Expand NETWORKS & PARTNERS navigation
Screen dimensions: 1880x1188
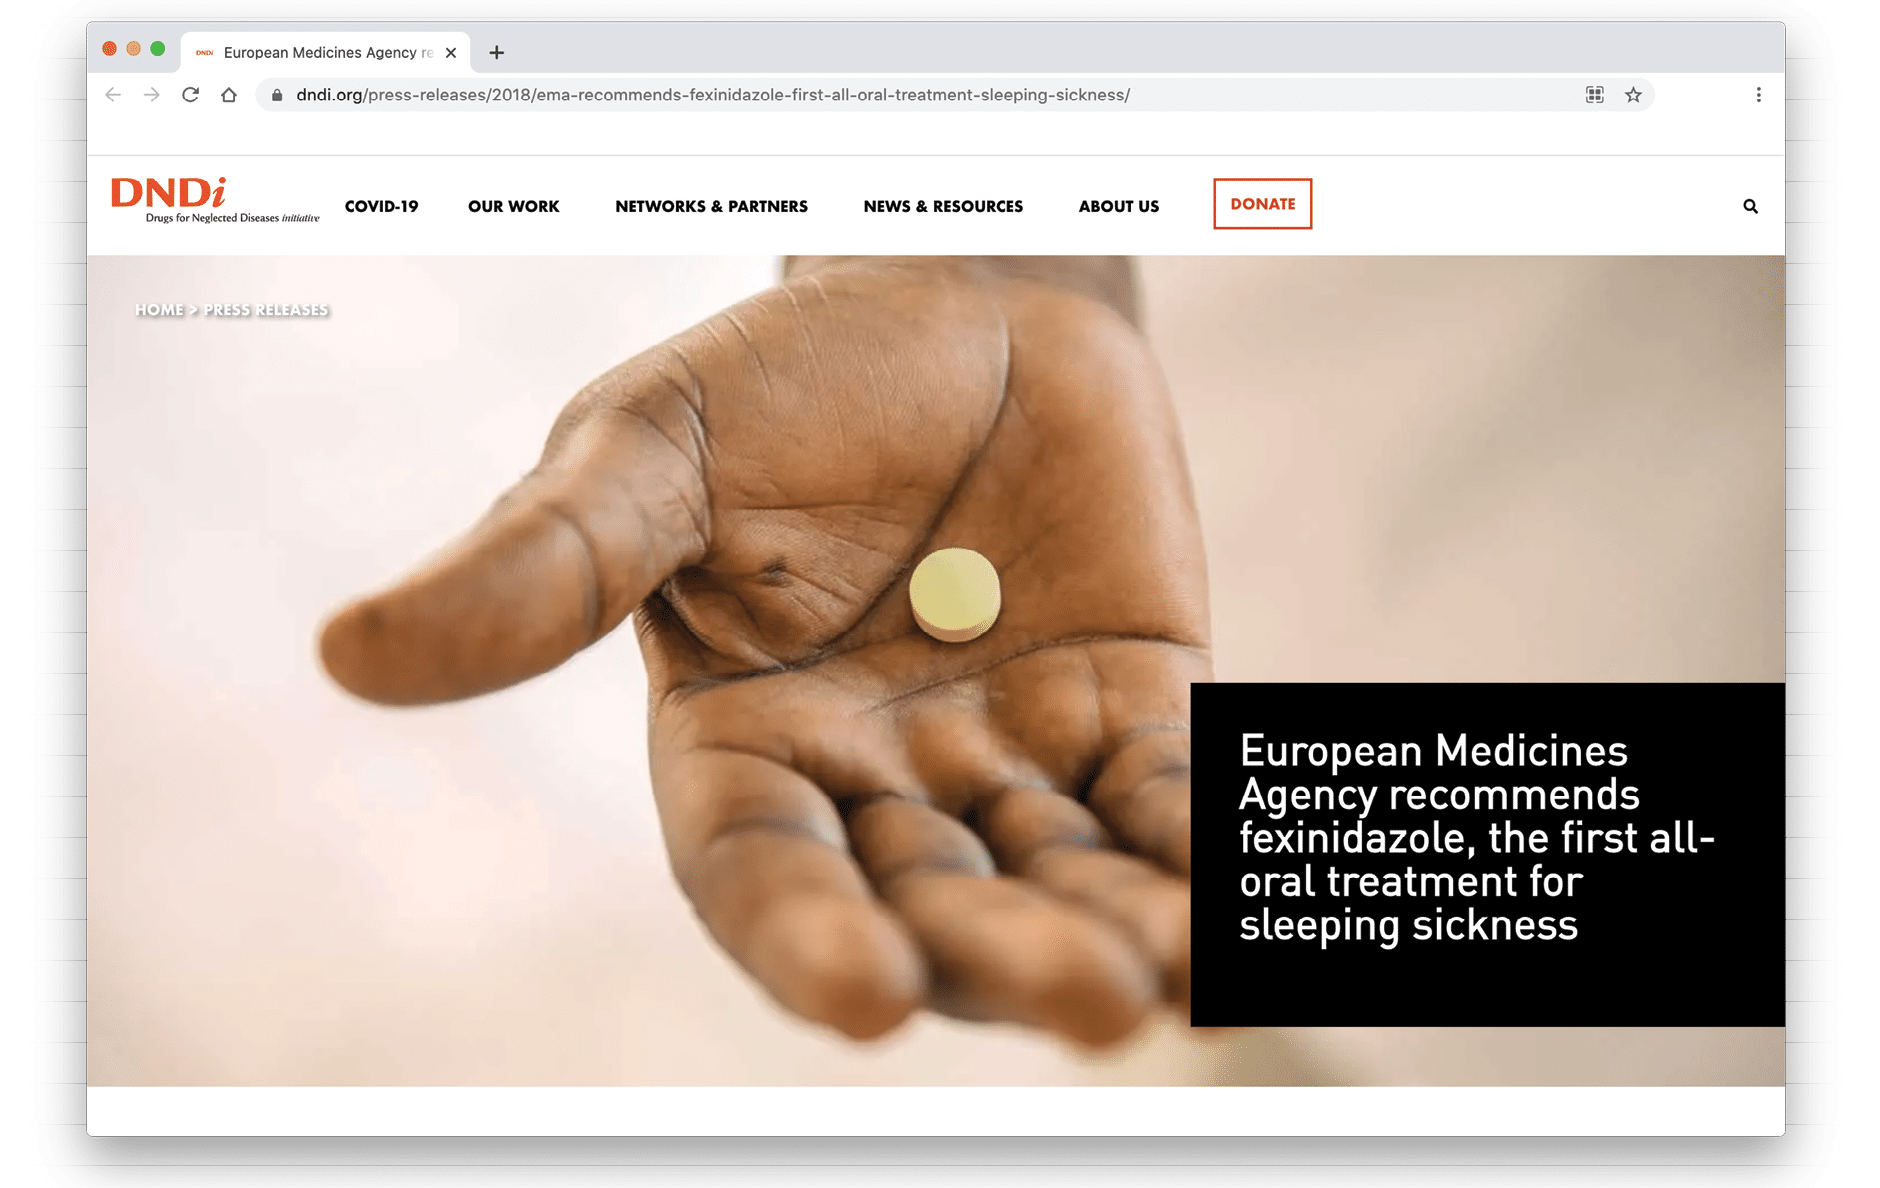(x=711, y=206)
